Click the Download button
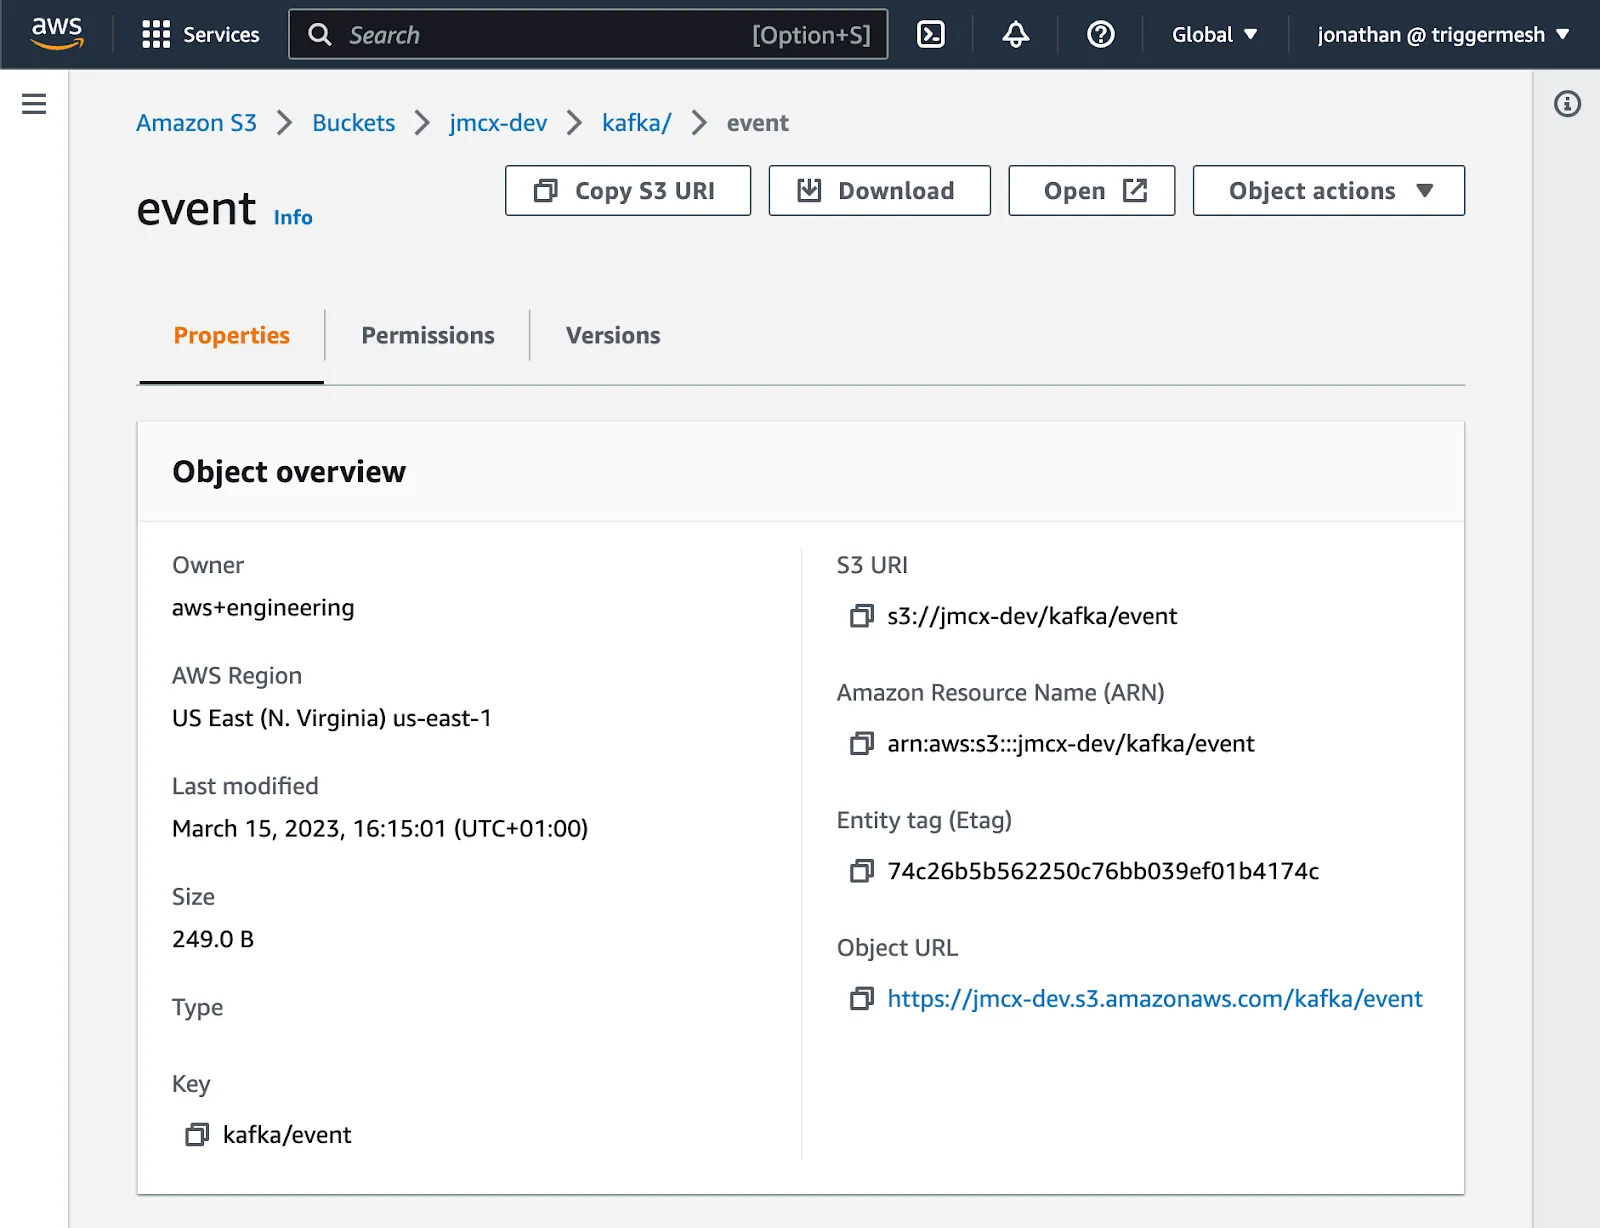 point(879,191)
